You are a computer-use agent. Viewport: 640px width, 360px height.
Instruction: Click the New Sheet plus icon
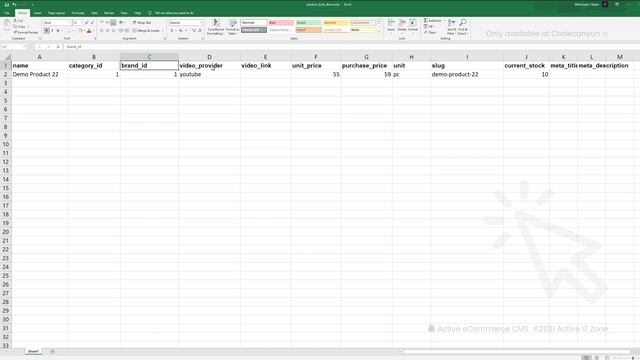(x=52, y=351)
